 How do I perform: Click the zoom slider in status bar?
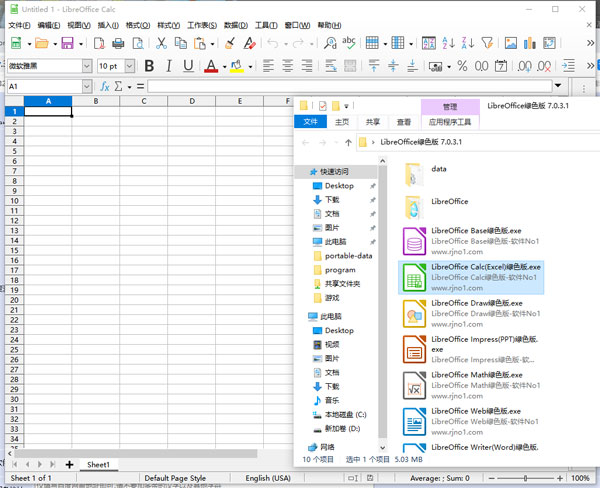pyautogui.click(x=527, y=479)
